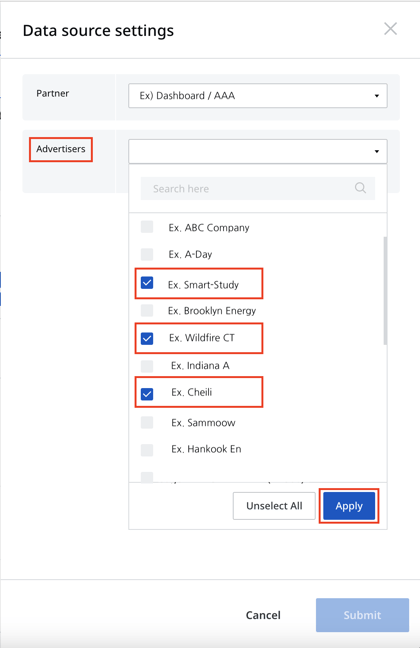The image size is (420, 648).
Task: Click the advertiser list scrollbar
Action: (x=385, y=291)
